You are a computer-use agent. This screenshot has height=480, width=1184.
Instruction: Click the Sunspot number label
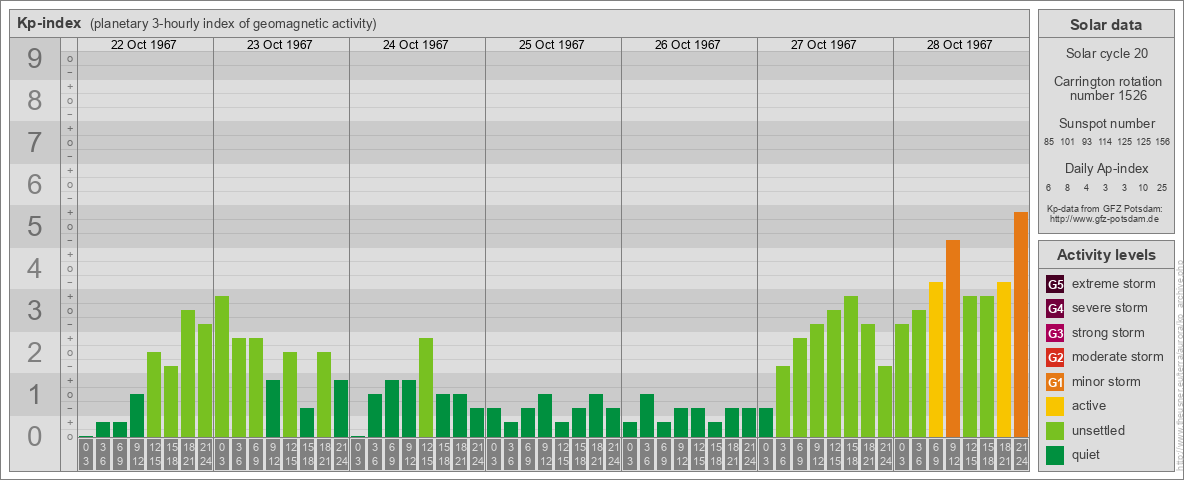pyautogui.click(x=1106, y=124)
